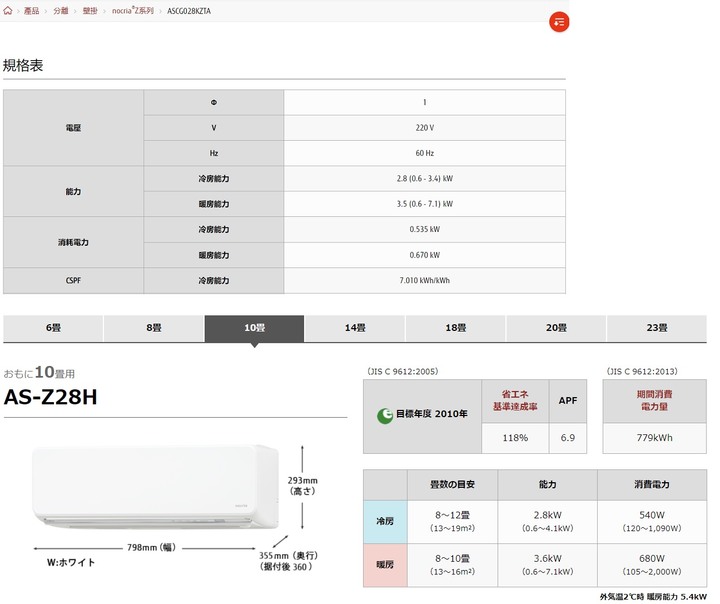Click the 外気温2℃時 暖房能力 5.4kW note

653,597
